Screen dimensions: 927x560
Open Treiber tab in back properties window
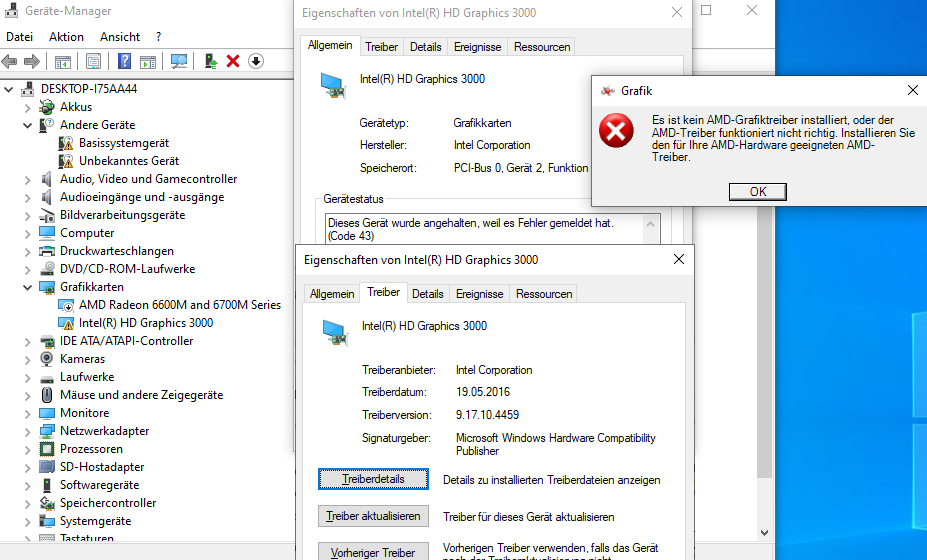[x=381, y=47]
